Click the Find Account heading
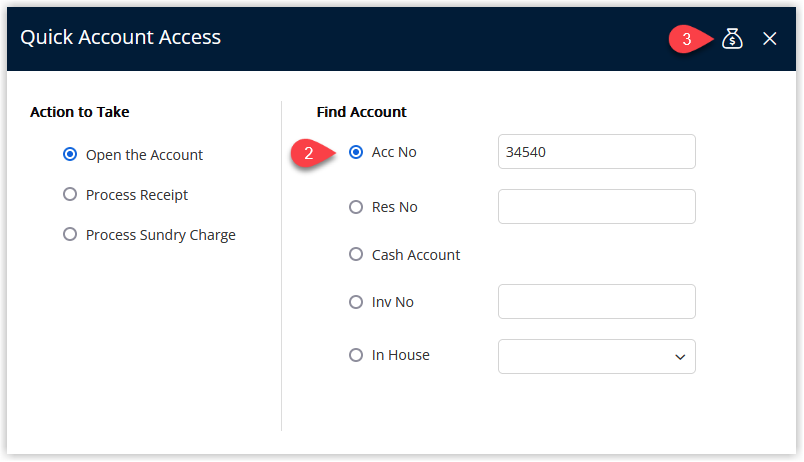Screen dimensions: 804x462 tap(361, 112)
